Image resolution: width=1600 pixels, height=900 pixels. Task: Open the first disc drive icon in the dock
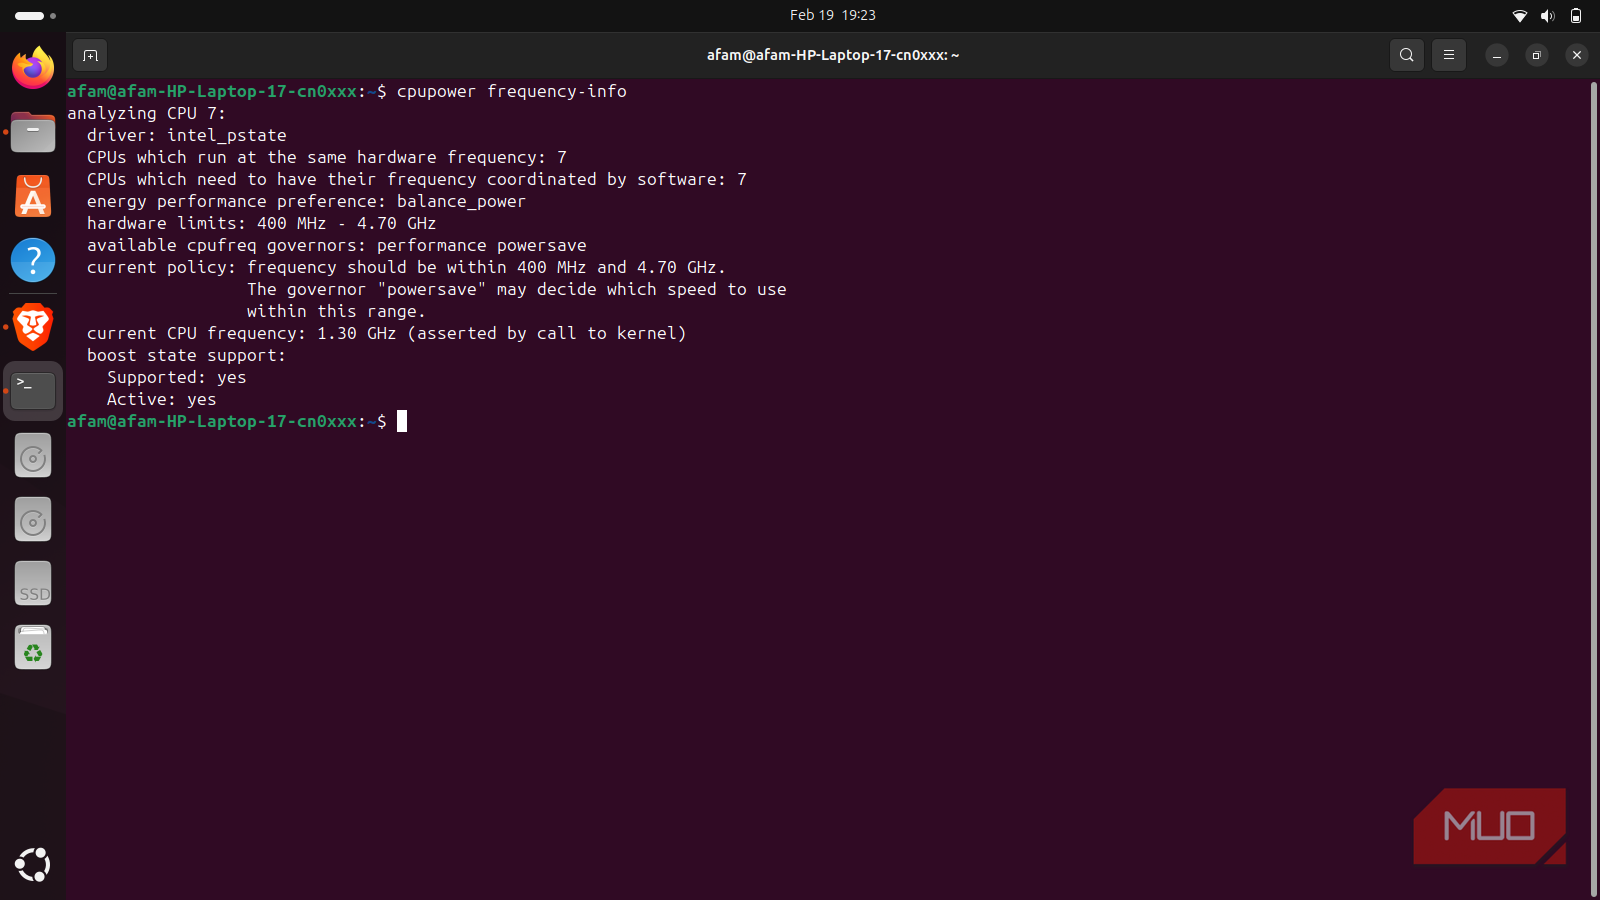click(33, 456)
